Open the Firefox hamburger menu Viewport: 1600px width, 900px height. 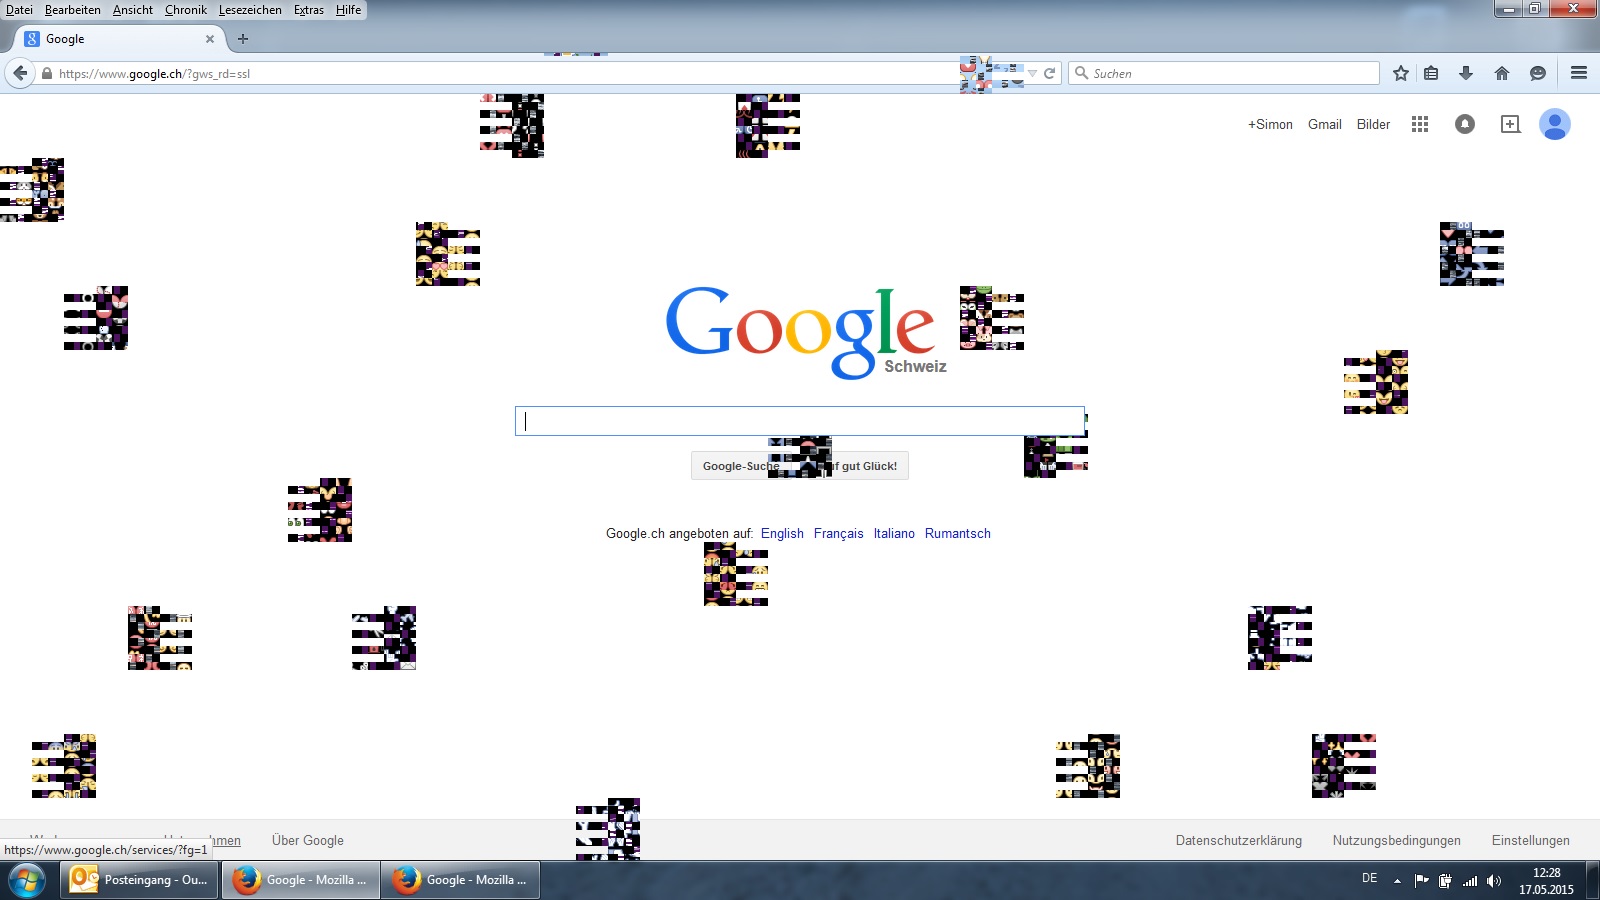click(1579, 73)
